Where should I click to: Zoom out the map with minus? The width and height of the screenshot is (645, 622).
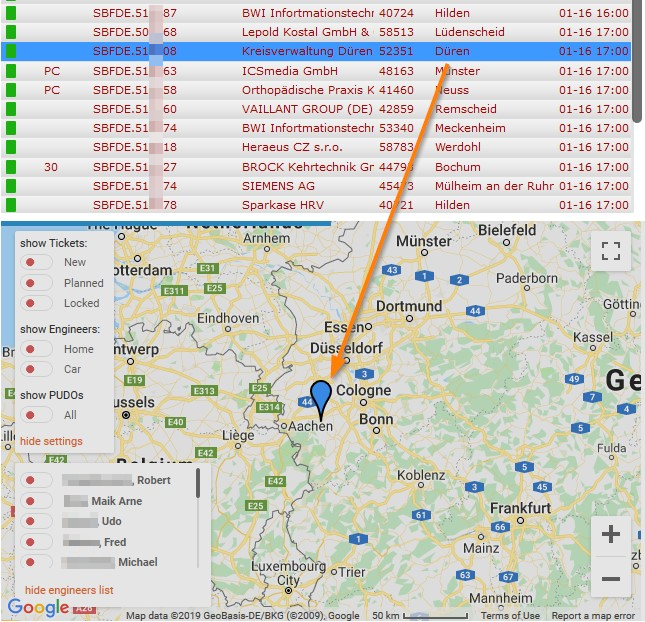(x=611, y=579)
